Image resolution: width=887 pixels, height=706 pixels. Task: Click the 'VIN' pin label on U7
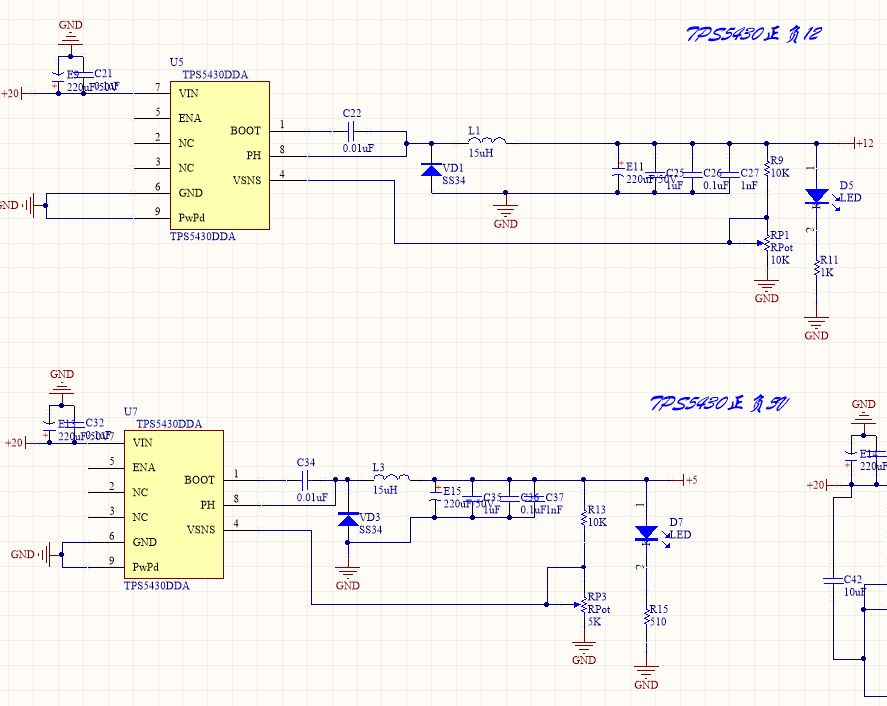click(x=143, y=442)
